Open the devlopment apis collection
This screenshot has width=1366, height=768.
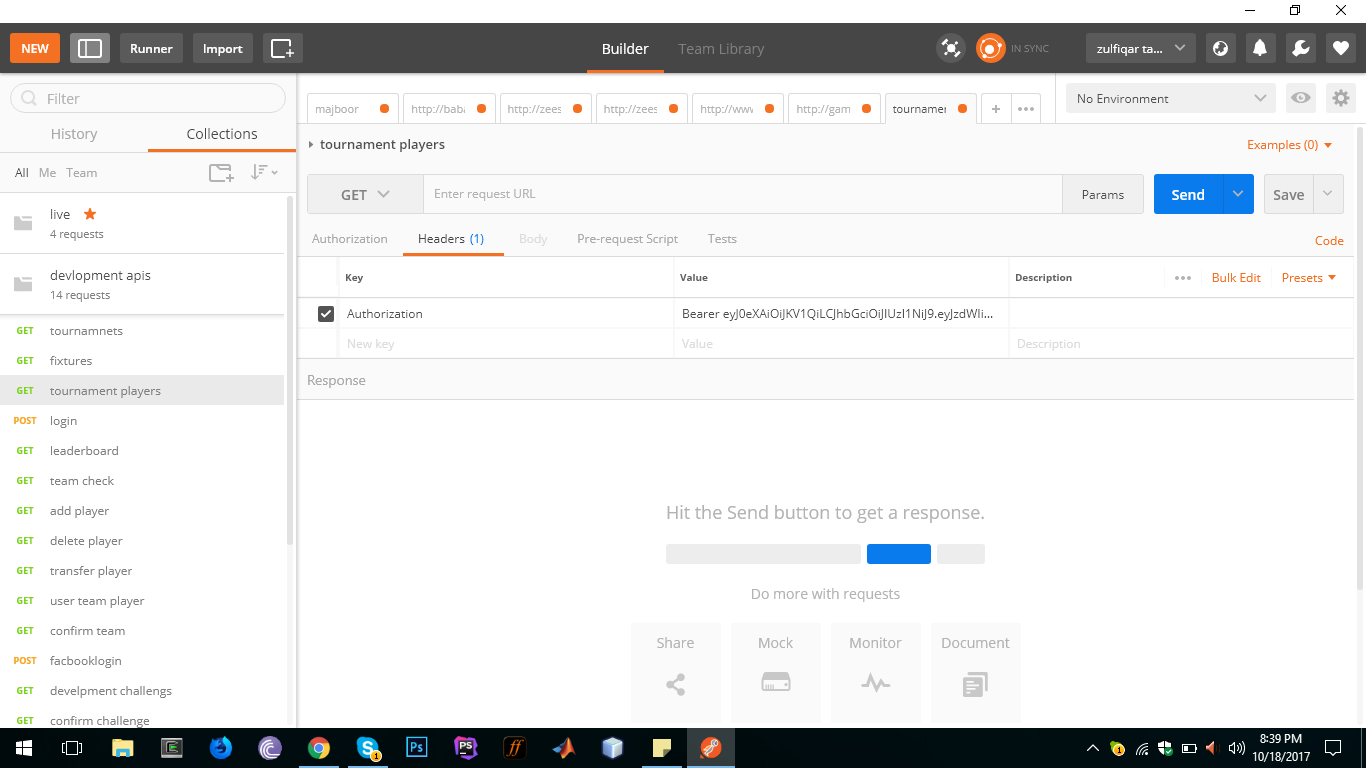(x=142, y=284)
